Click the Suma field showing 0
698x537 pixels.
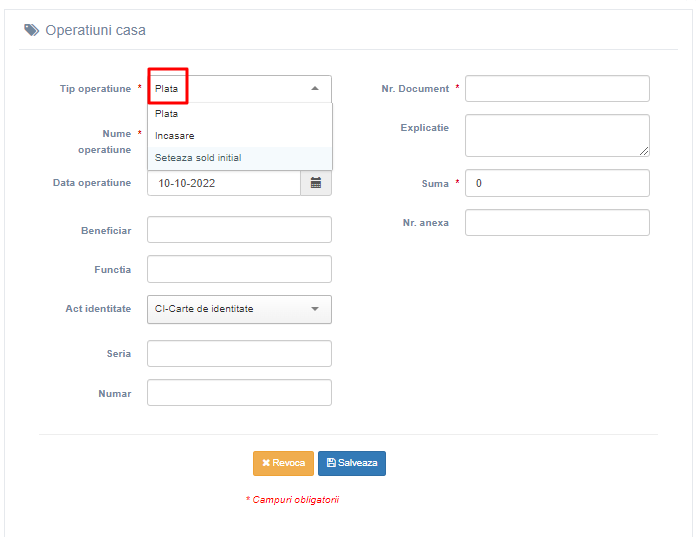coord(557,183)
